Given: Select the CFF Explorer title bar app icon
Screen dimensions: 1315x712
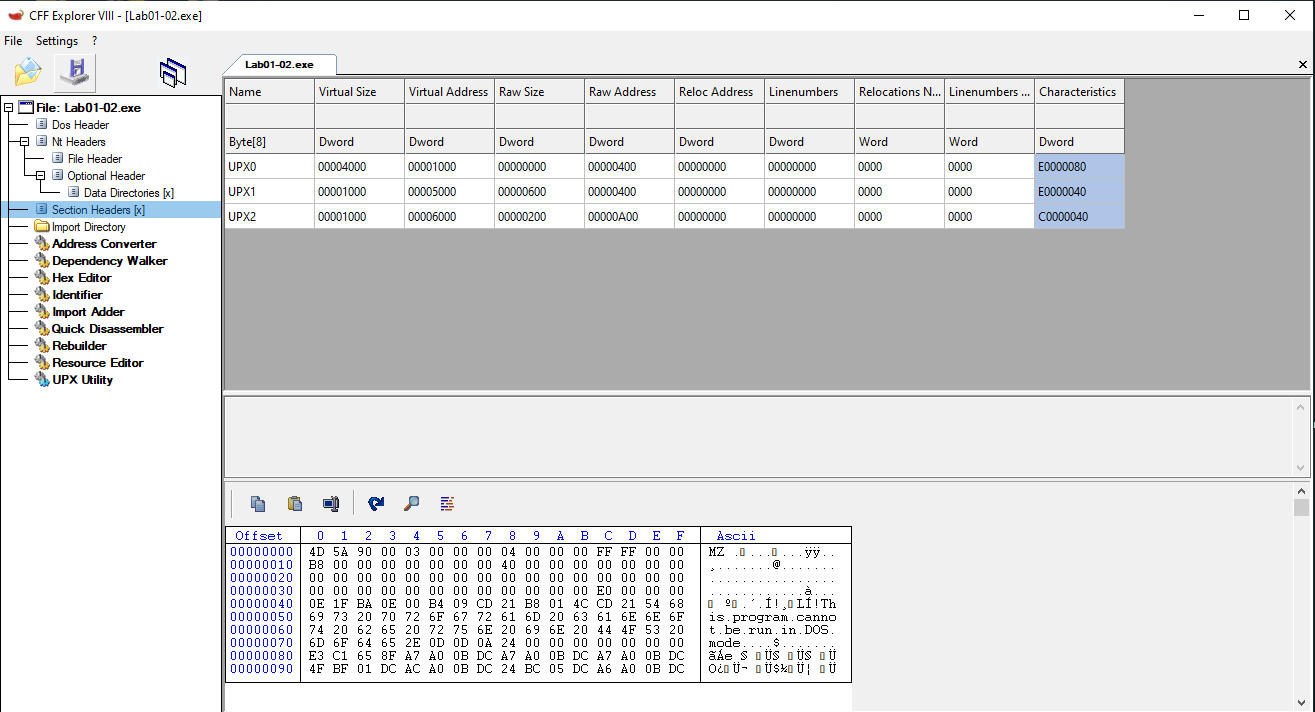Looking at the screenshot, I should 14,15.
